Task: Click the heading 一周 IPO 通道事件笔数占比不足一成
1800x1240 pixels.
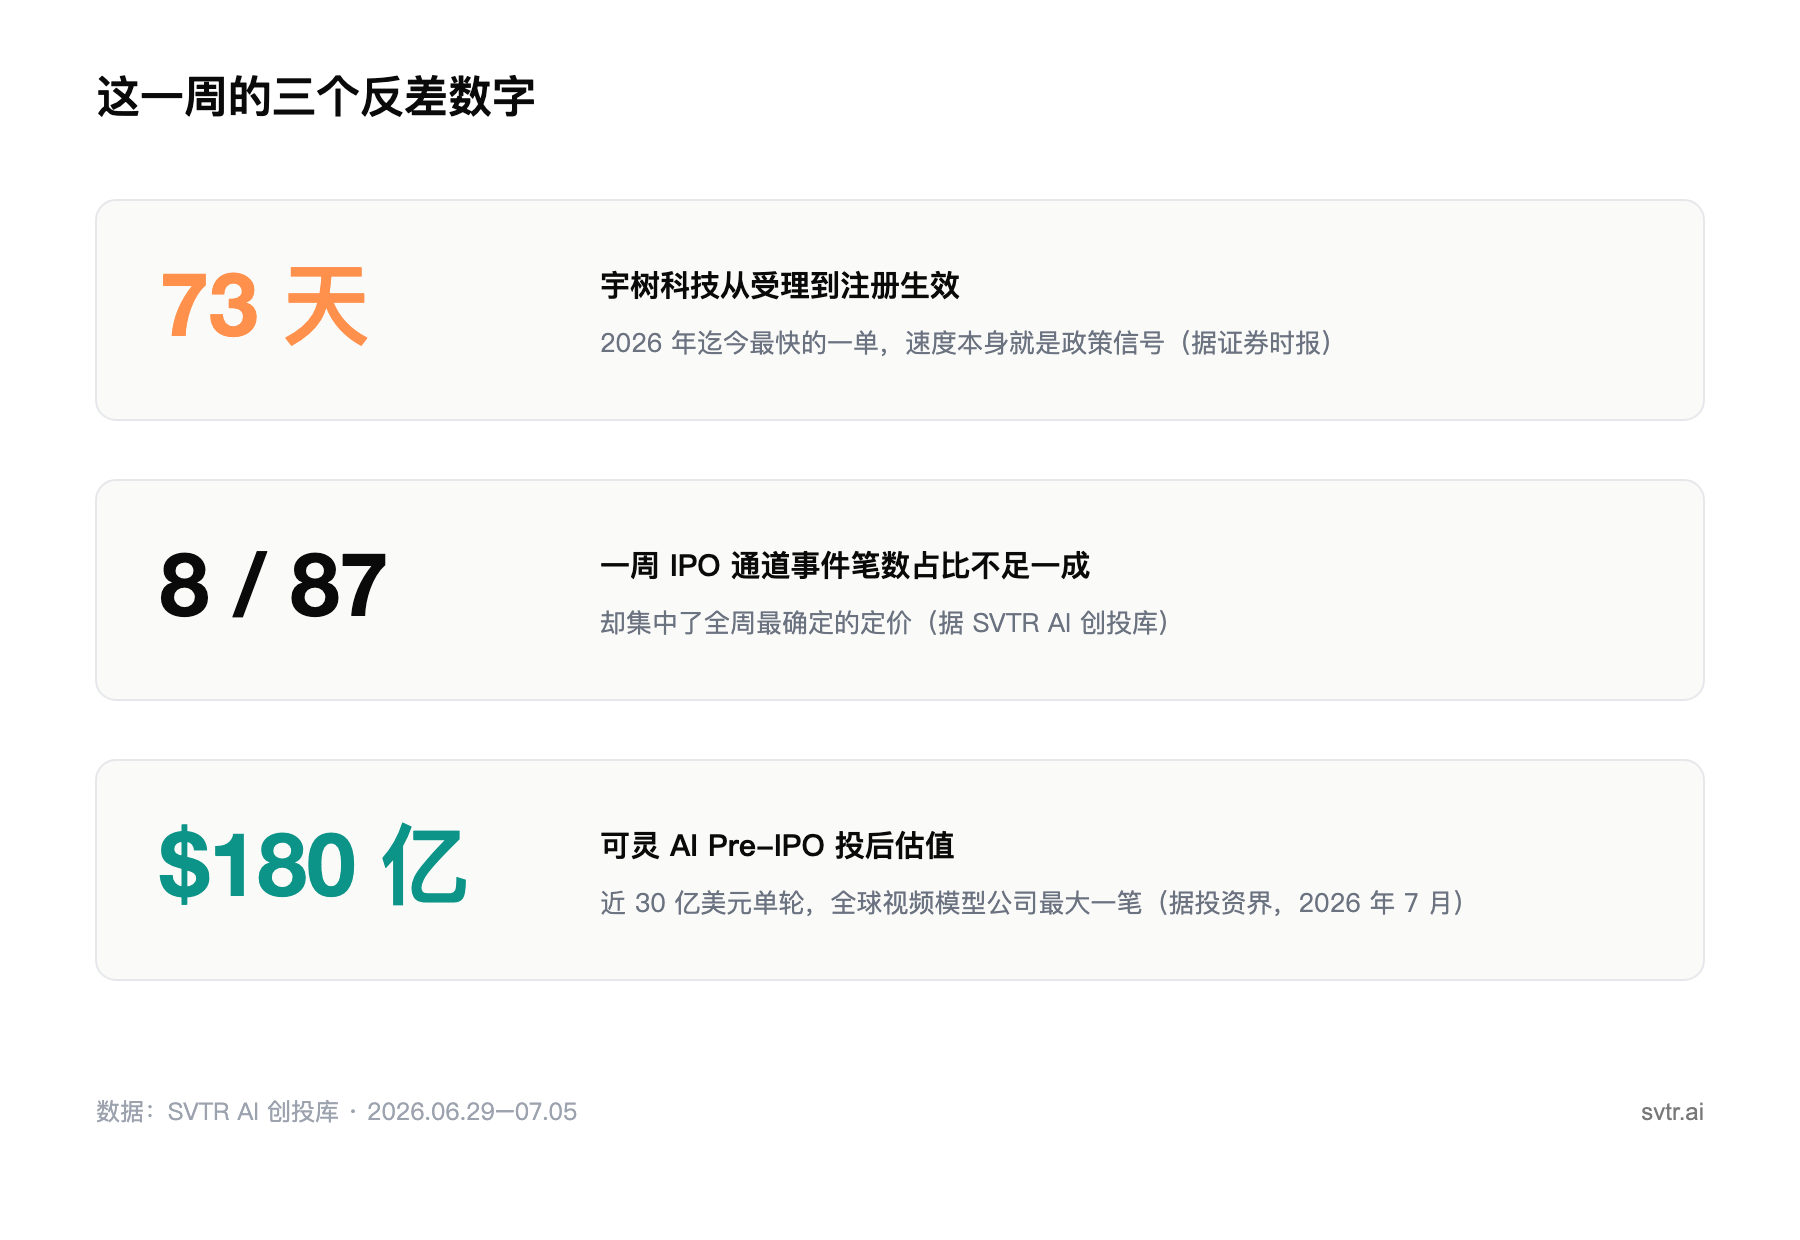Action: (845, 566)
